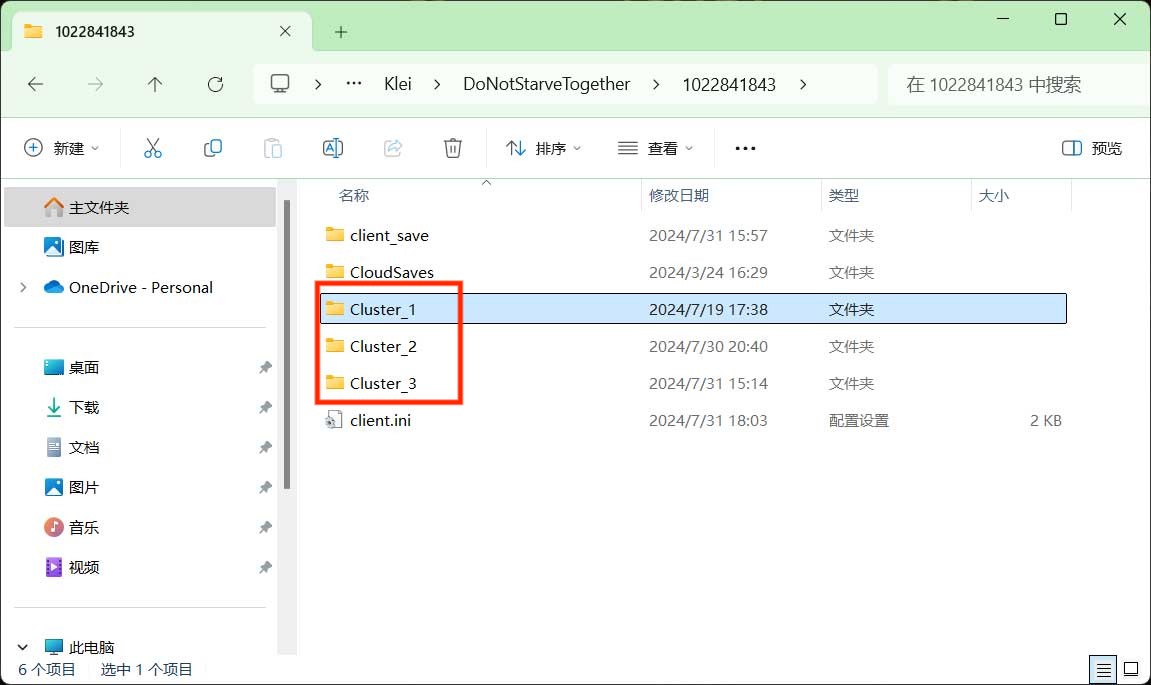Navigate to DoNotStarveTogether breadcrumb
This screenshot has height=685, width=1151.
546,84
